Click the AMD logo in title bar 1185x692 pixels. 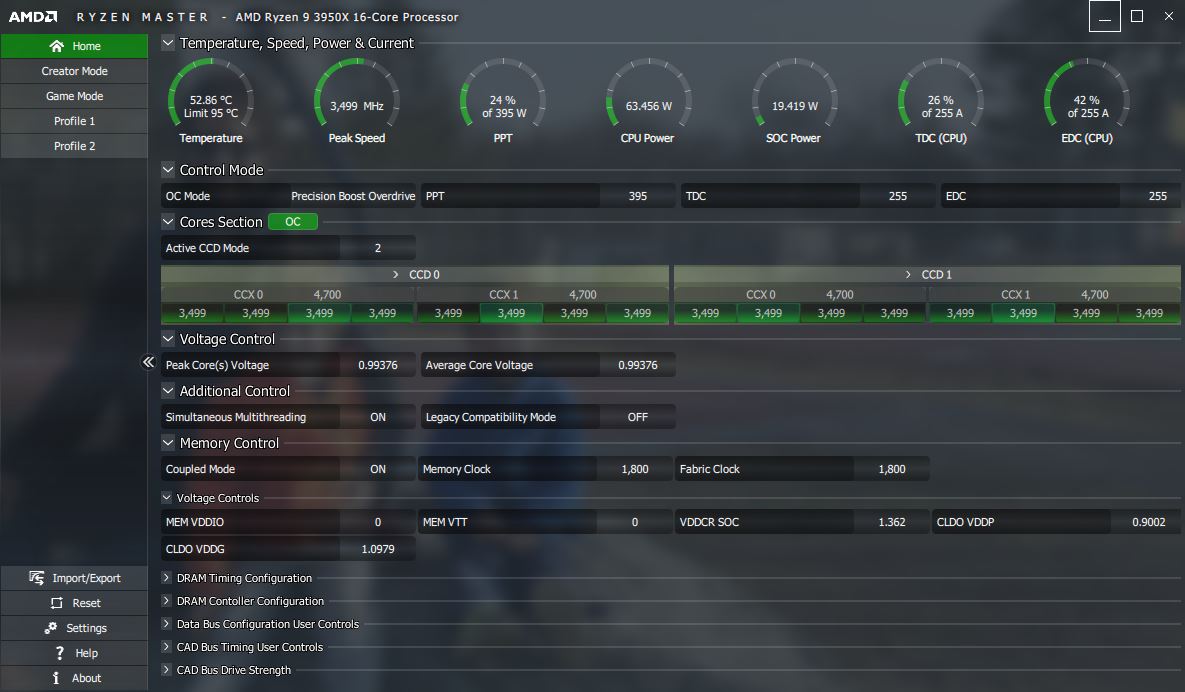[x=33, y=17]
